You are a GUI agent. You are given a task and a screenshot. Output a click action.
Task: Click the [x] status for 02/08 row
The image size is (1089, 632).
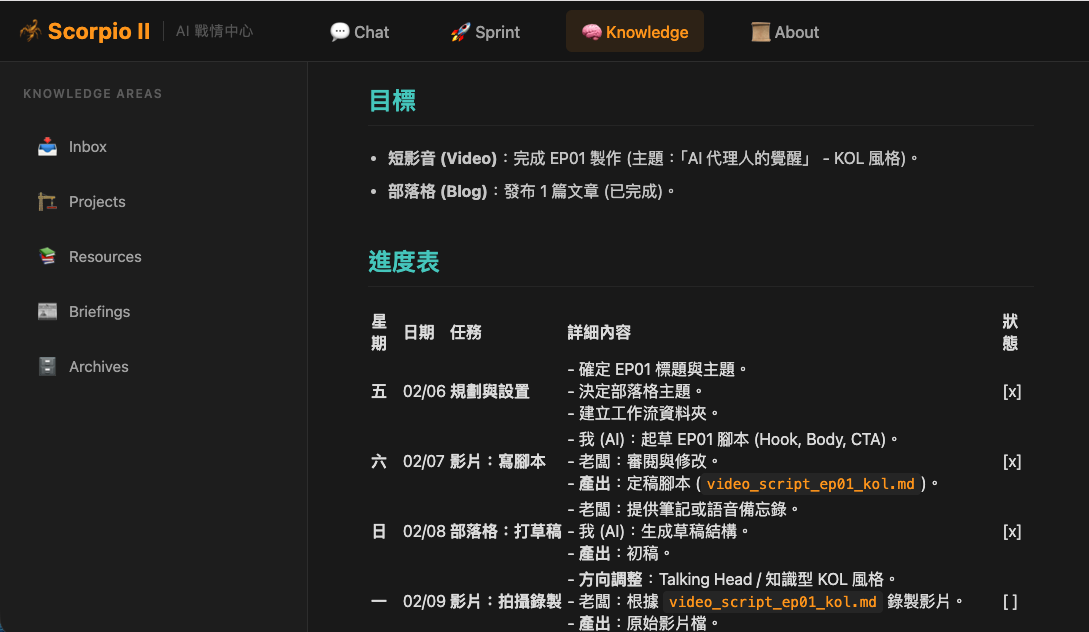pos(1012,532)
